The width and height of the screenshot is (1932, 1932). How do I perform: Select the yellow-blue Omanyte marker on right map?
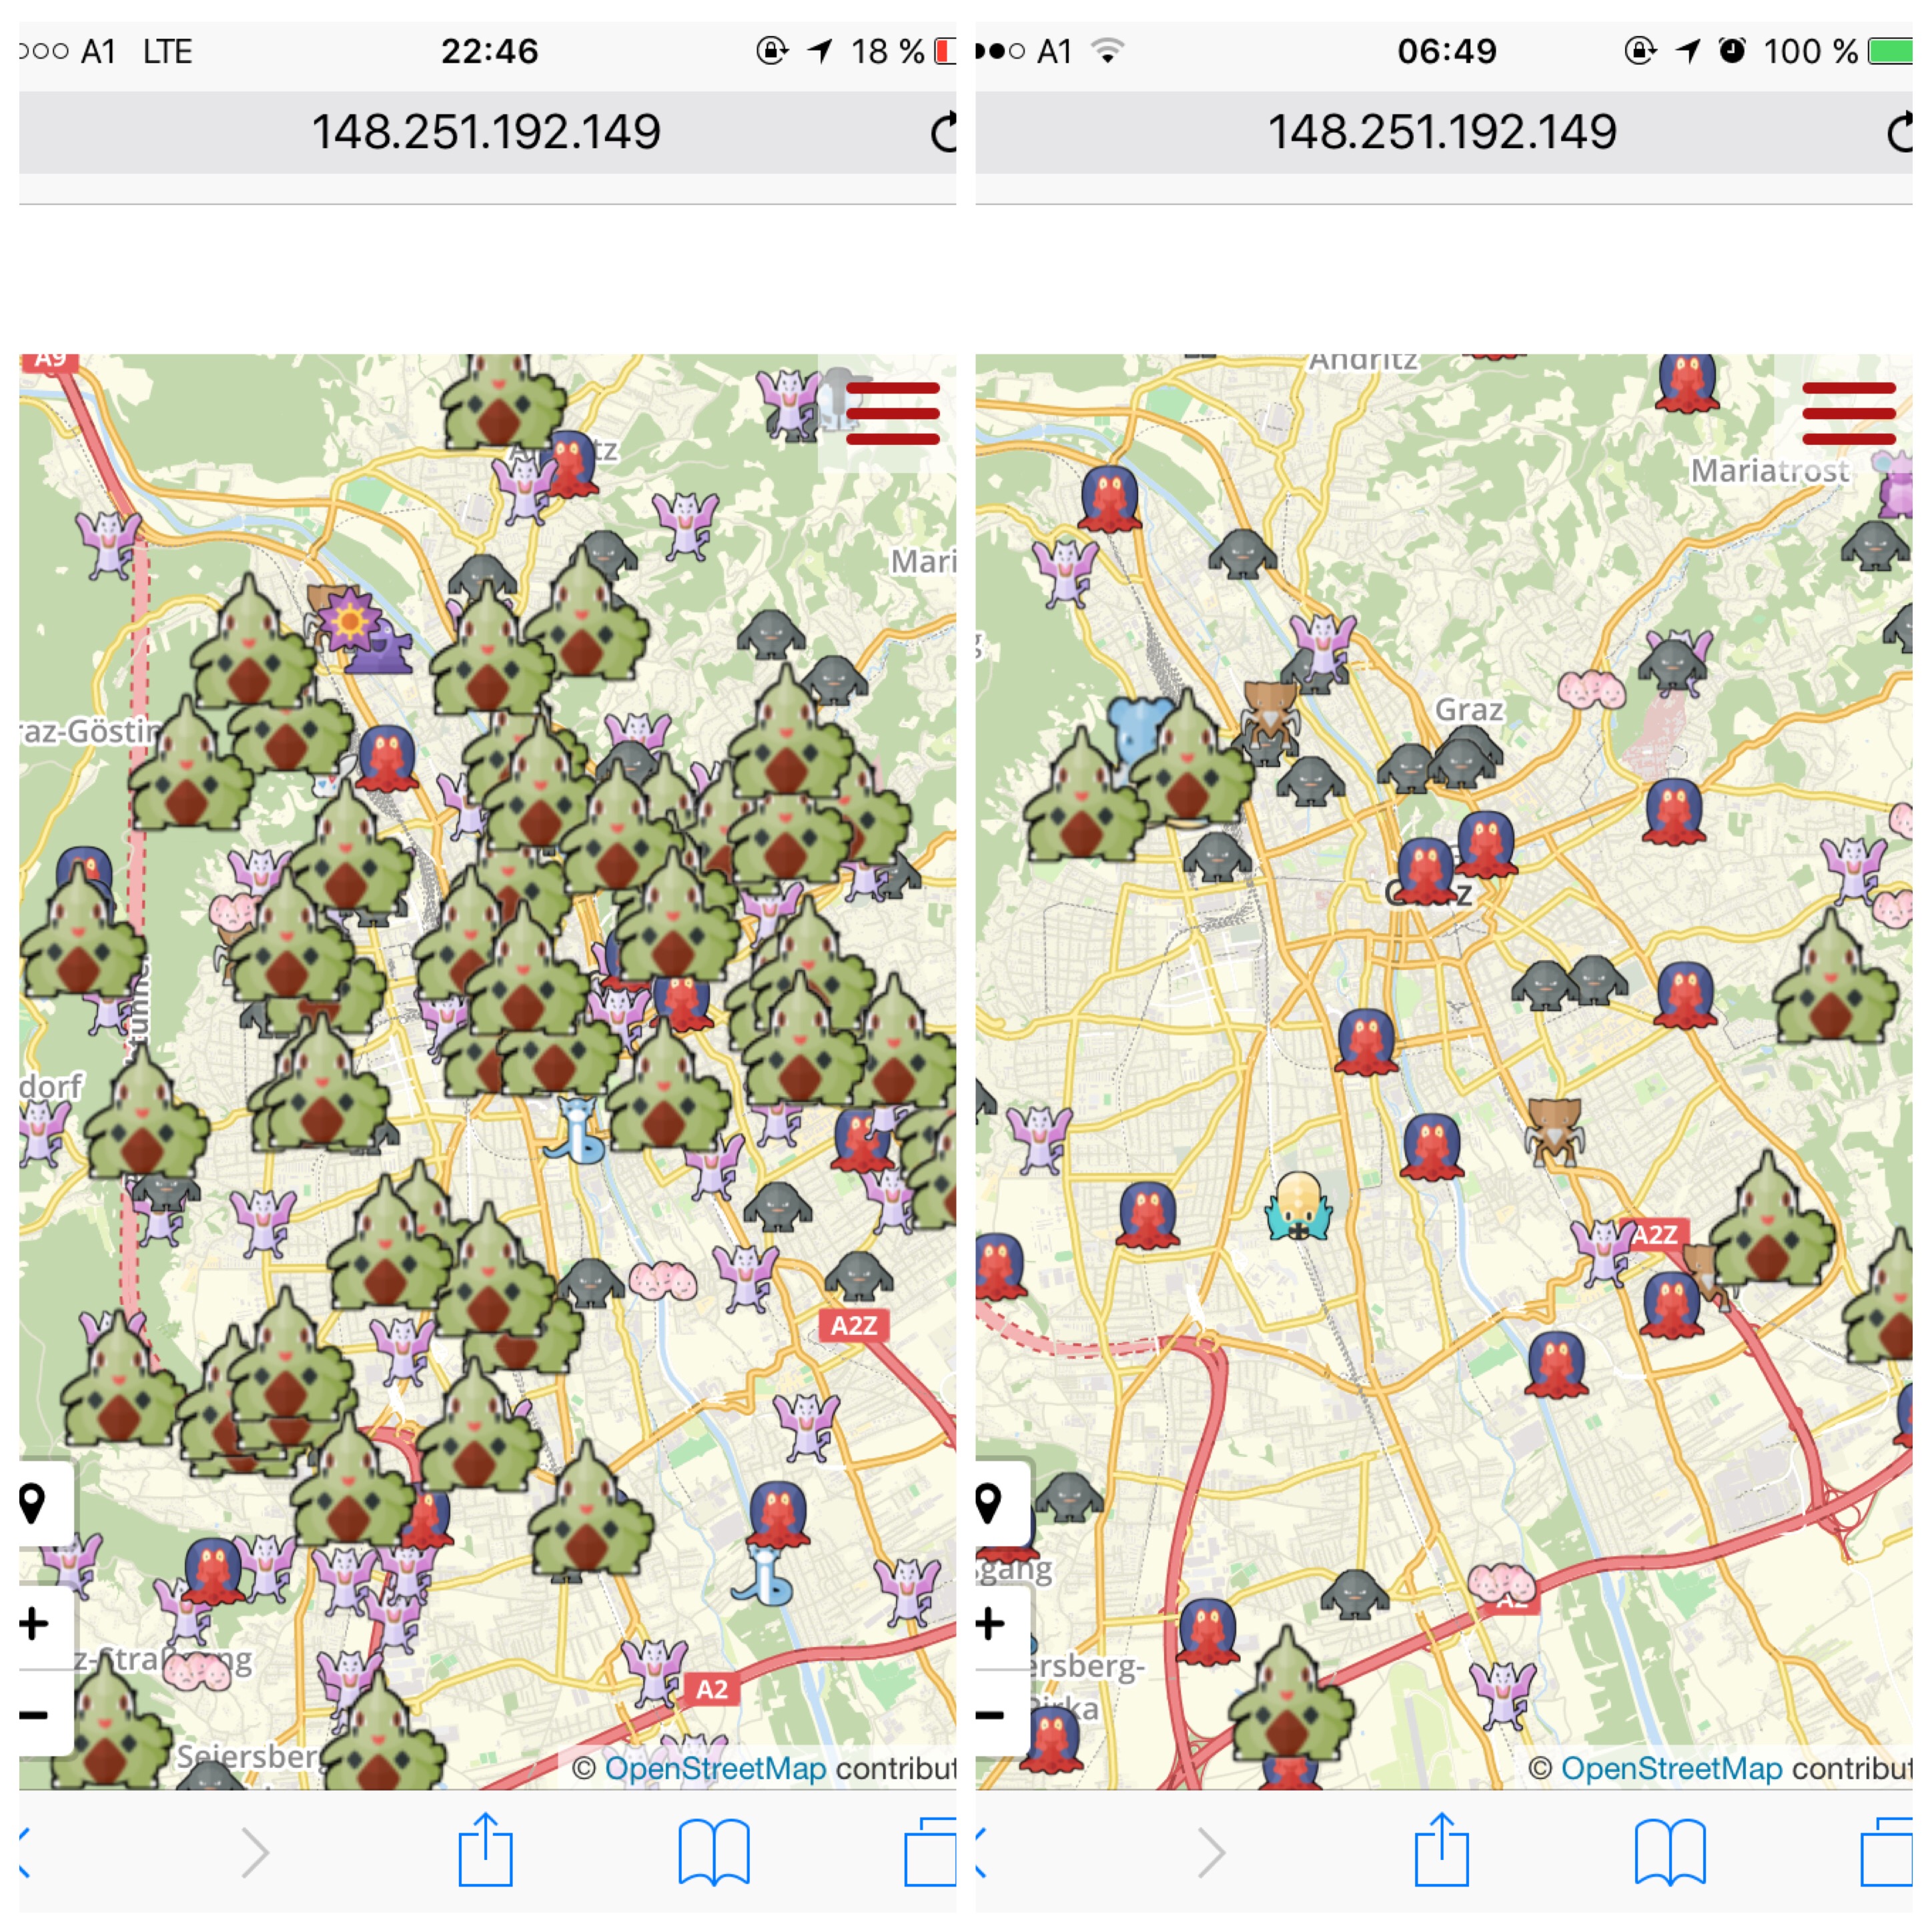[x=1299, y=1206]
